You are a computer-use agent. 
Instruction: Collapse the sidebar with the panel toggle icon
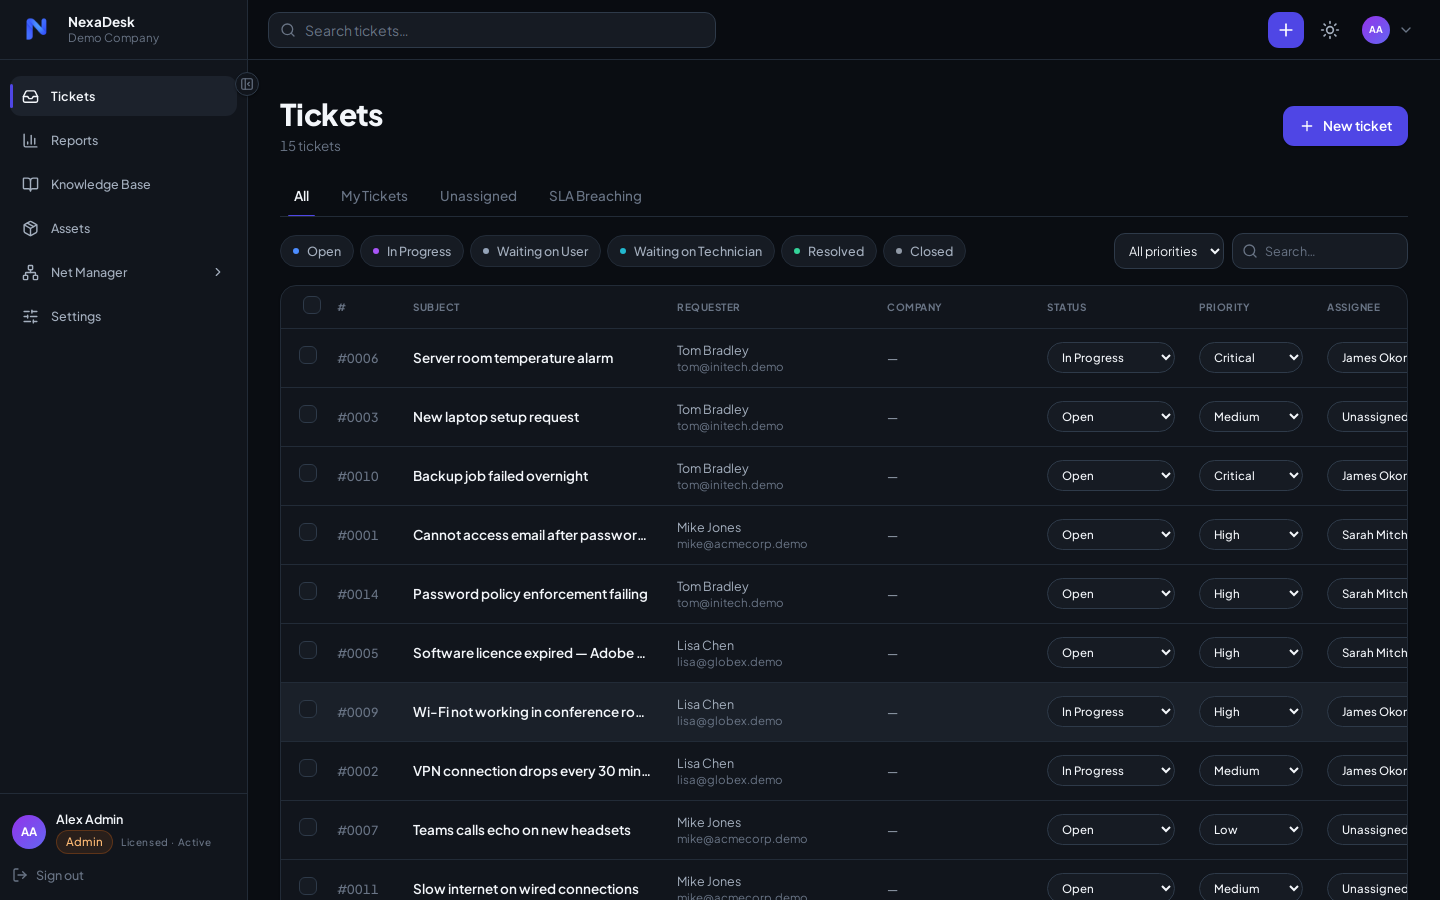[247, 84]
